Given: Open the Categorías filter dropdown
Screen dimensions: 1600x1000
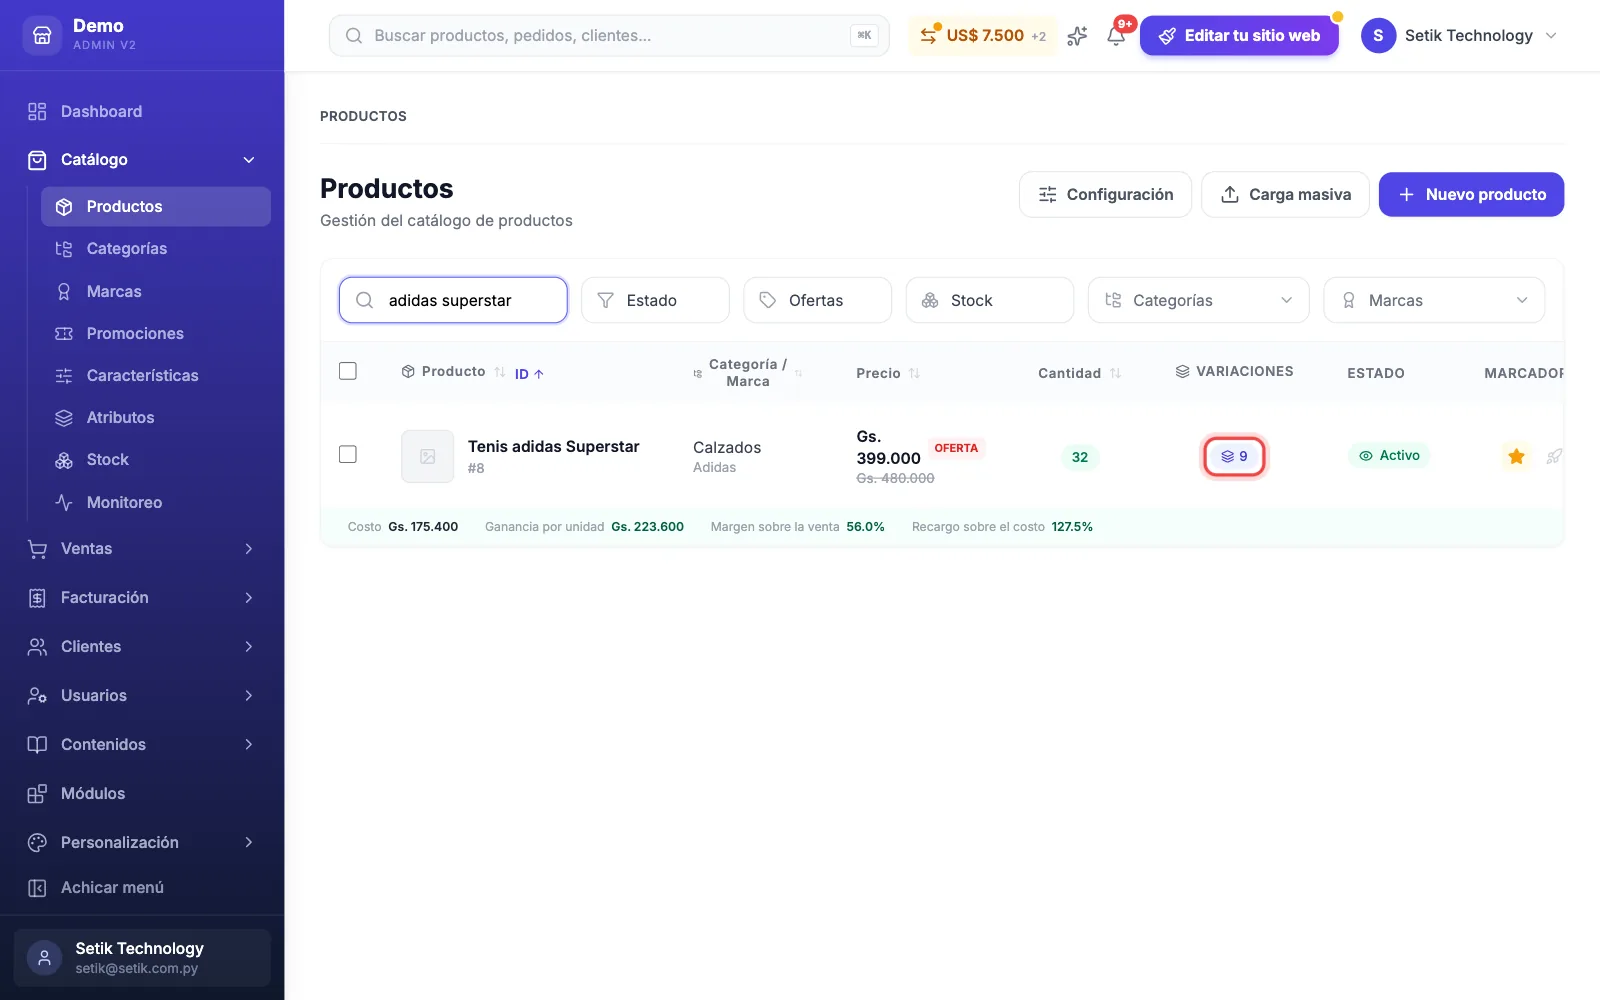Looking at the screenshot, I should coord(1198,300).
